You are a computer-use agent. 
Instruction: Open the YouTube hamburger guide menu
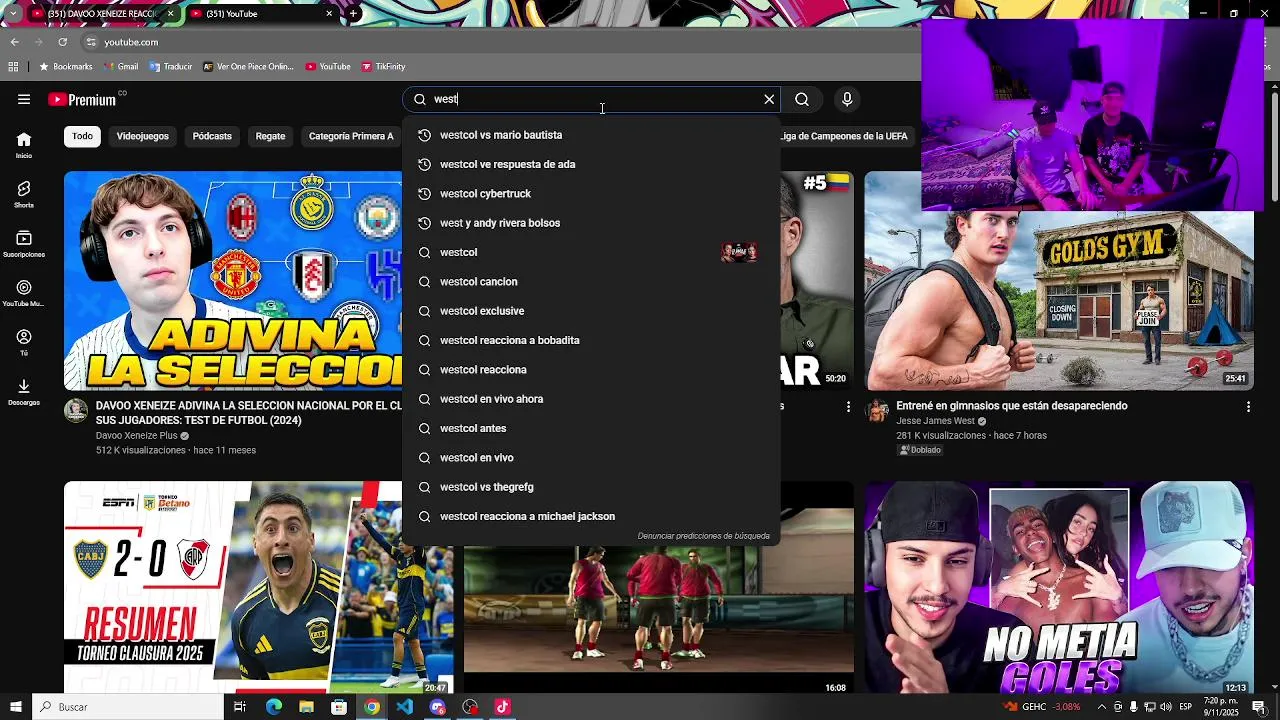[x=24, y=99]
